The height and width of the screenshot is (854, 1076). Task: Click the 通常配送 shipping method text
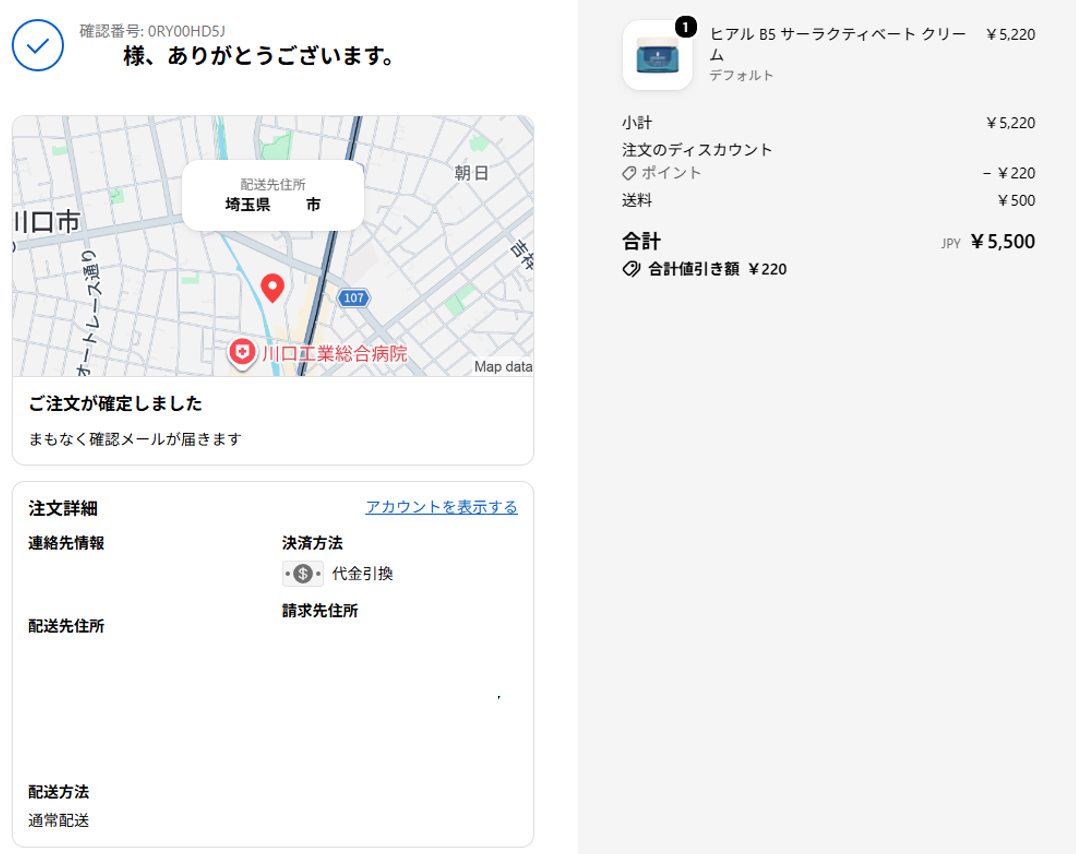[x=59, y=820]
